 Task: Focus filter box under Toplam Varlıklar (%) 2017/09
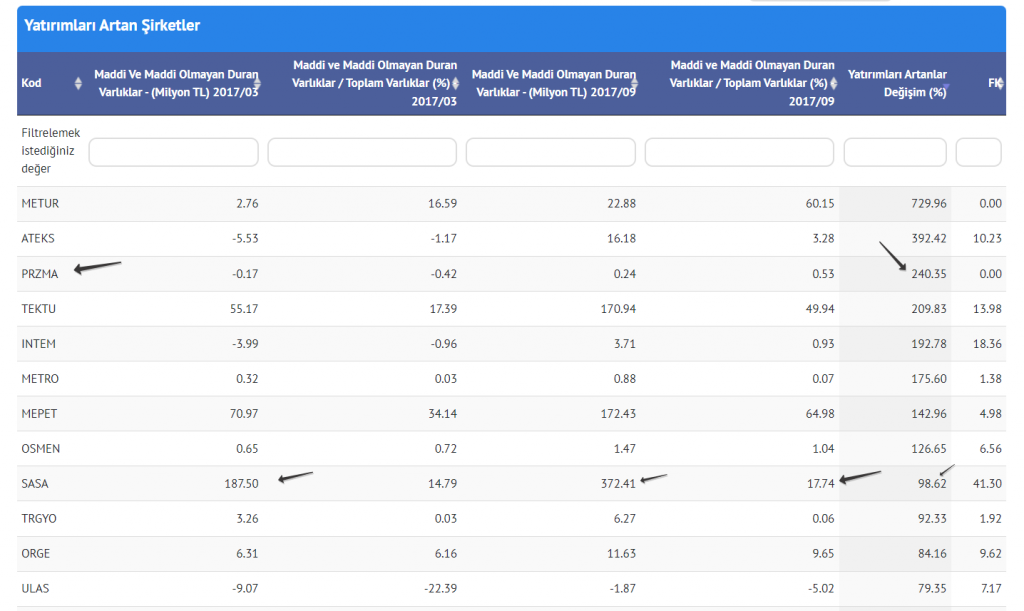point(739,152)
